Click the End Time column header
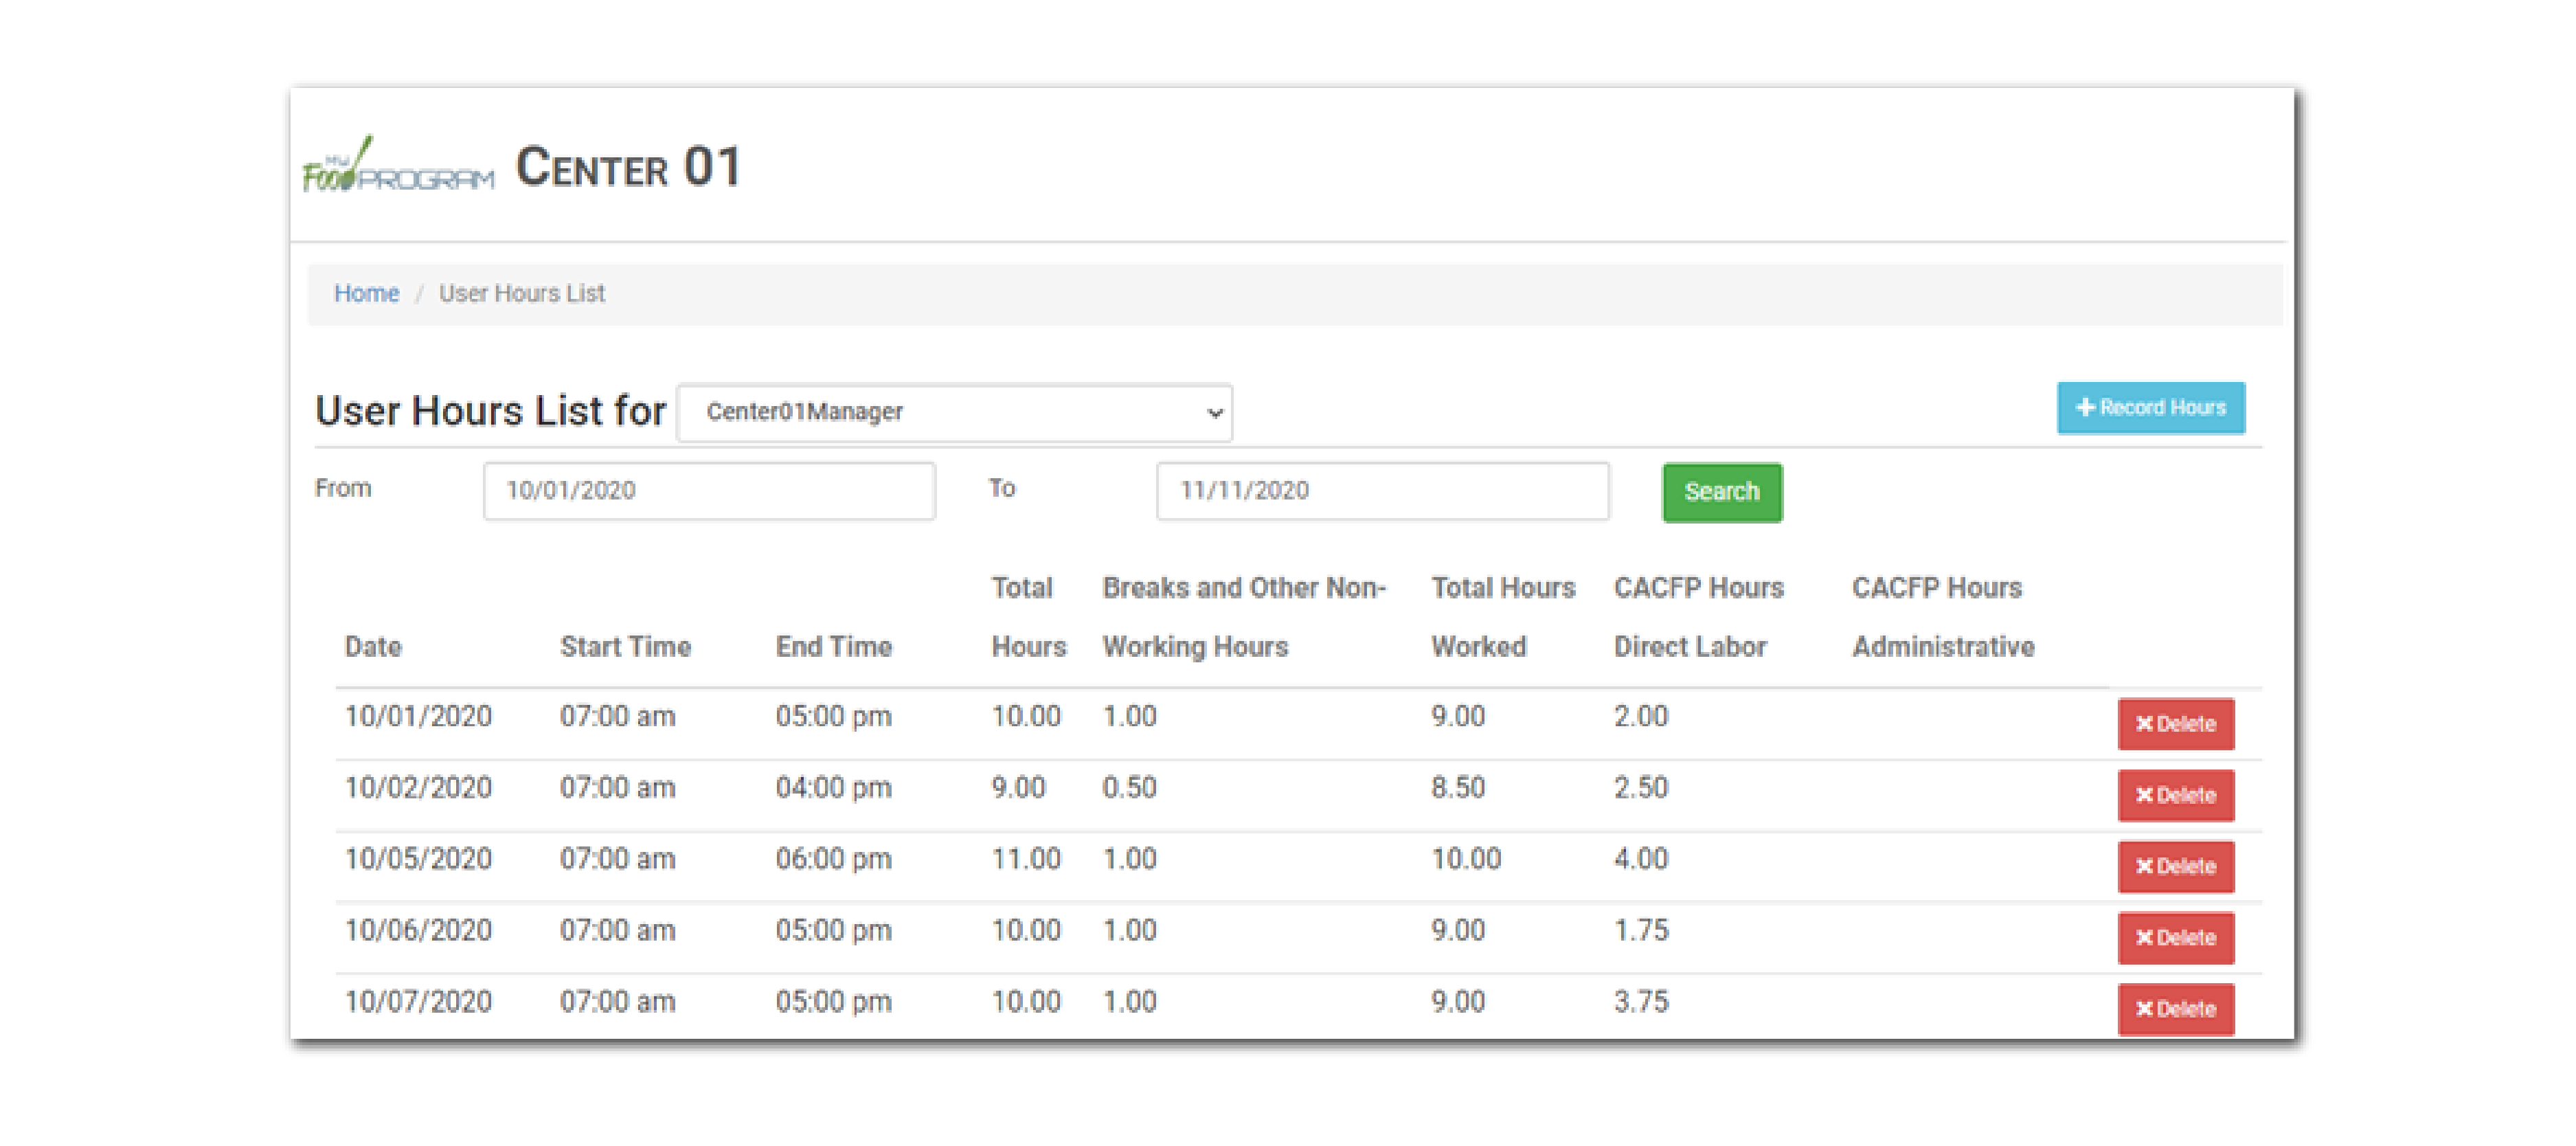Image resolution: width=2576 pixels, height=1146 pixels. (833, 647)
